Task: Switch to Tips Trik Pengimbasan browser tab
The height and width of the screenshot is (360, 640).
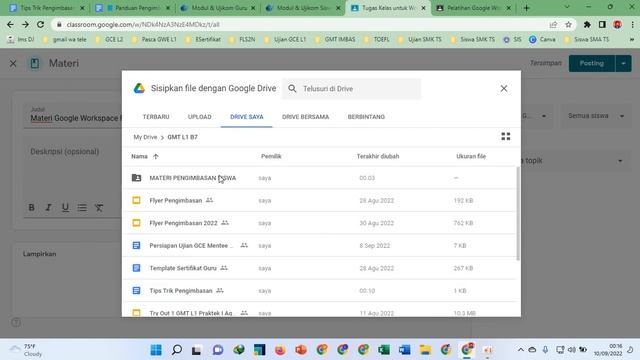Action: coord(46,8)
